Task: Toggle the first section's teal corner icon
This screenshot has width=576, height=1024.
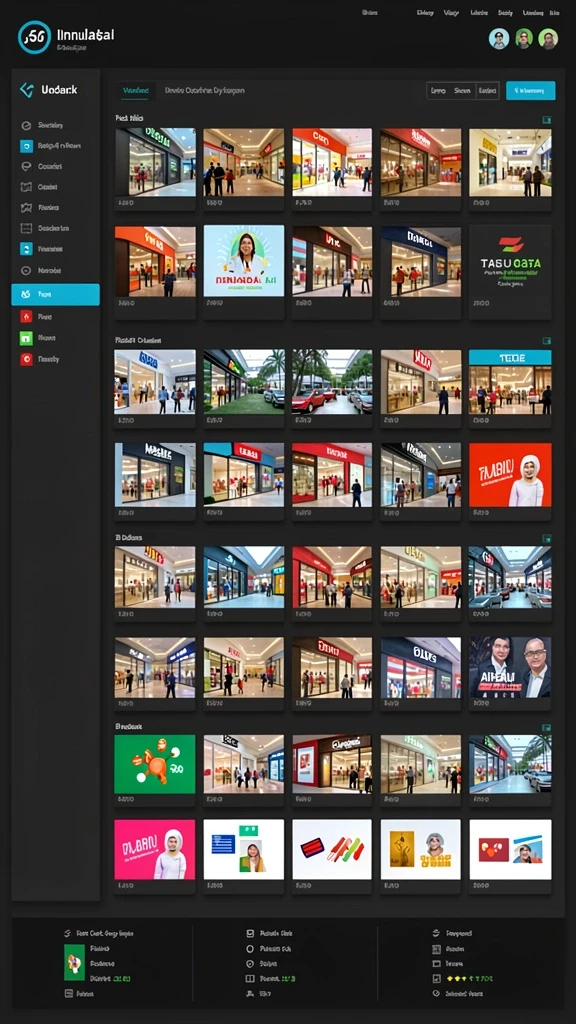Action: coord(547,120)
